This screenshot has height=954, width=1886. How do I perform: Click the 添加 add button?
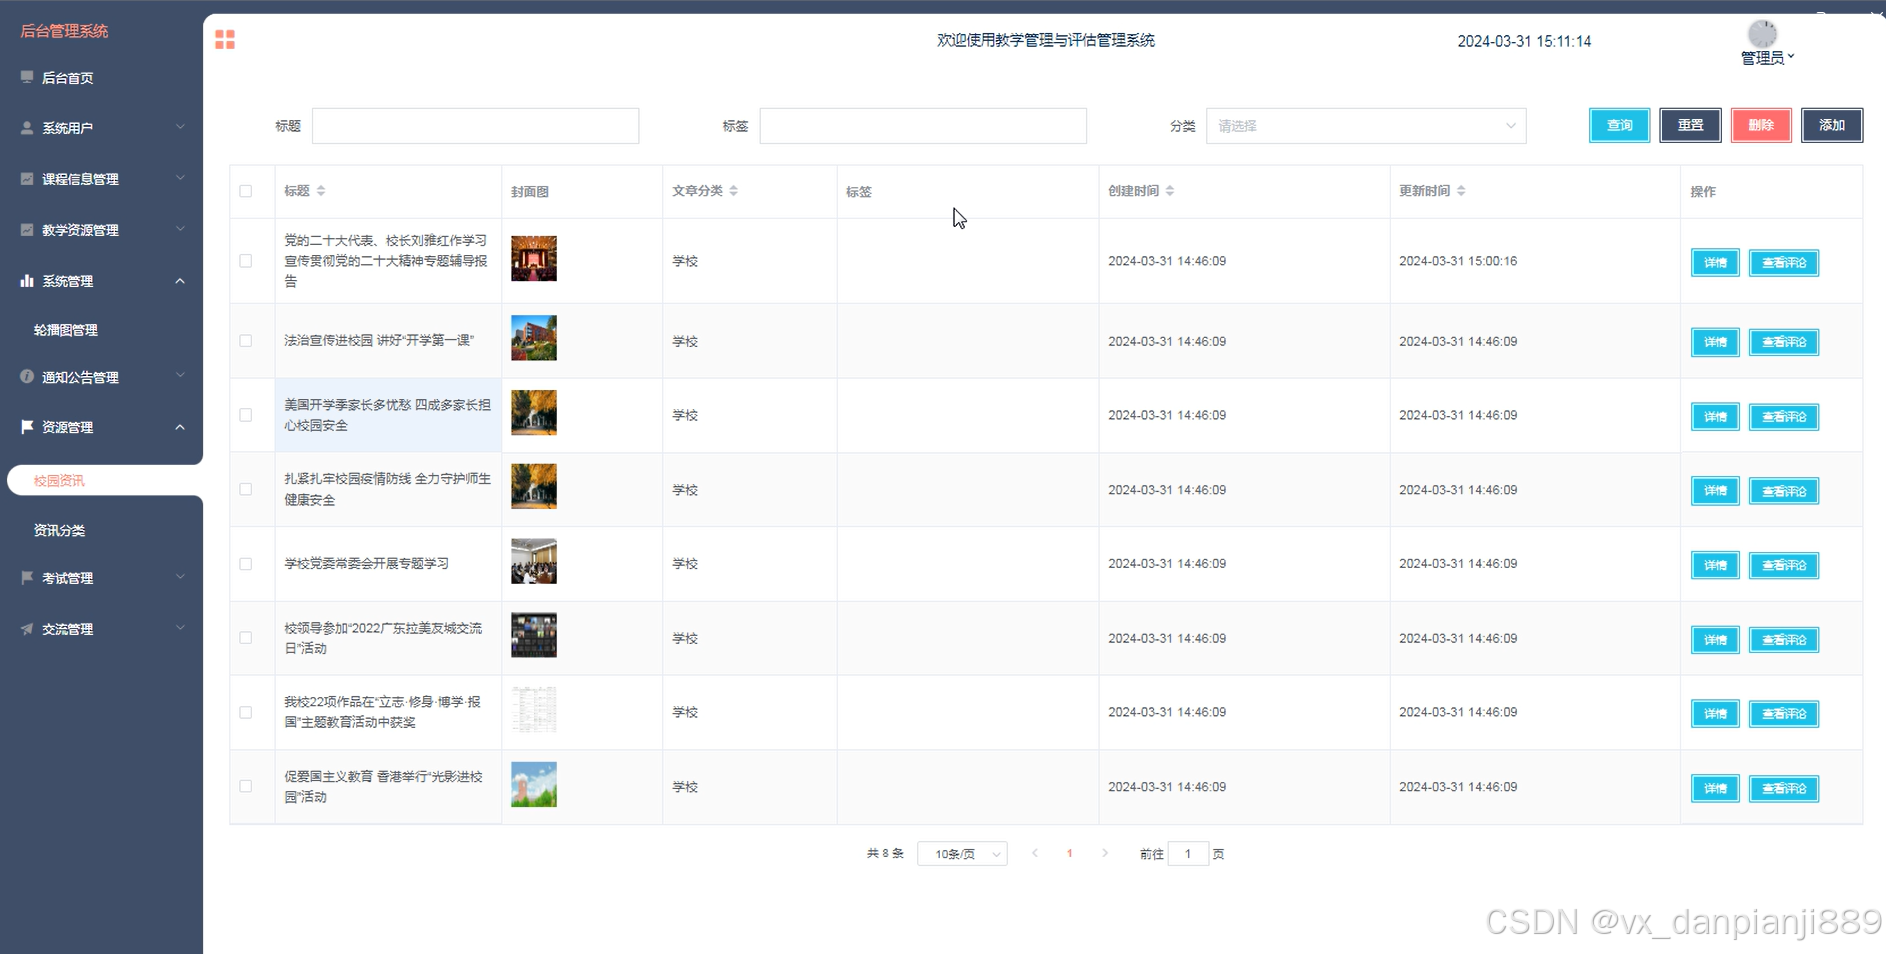[1832, 125]
